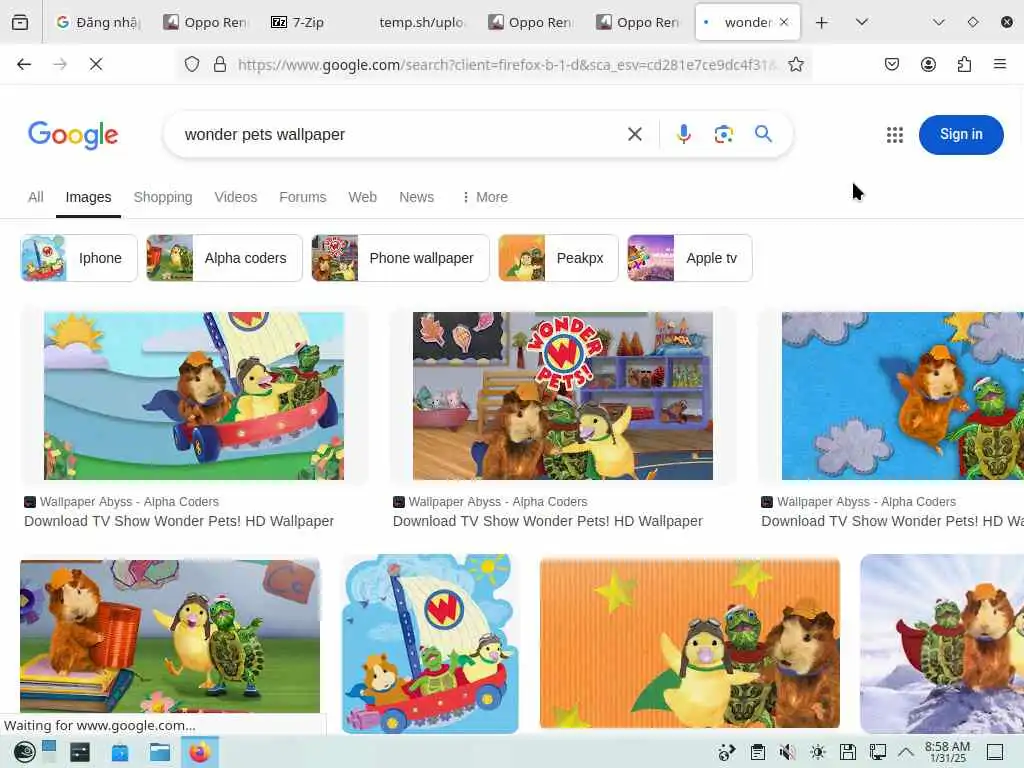The image size is (1024, 768).
Task: Show desktop button at taskbar end
Action: (995, 752)
